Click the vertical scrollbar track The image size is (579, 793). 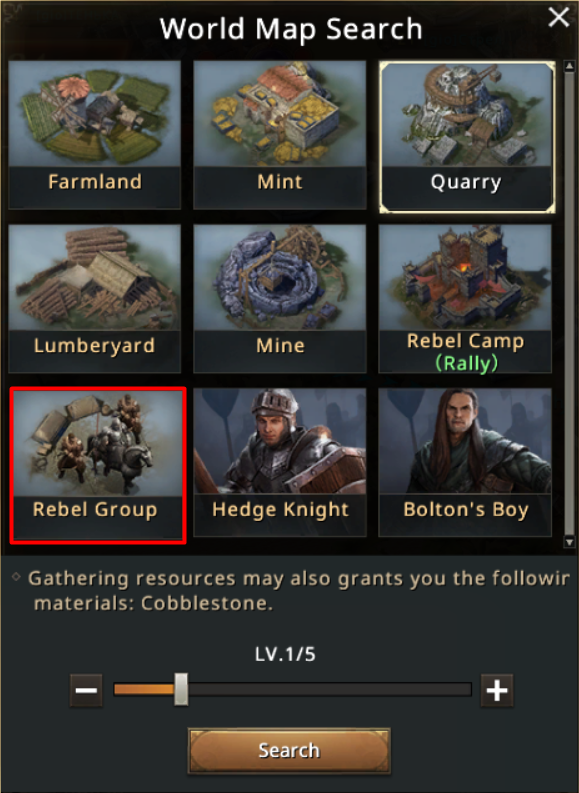569,303
